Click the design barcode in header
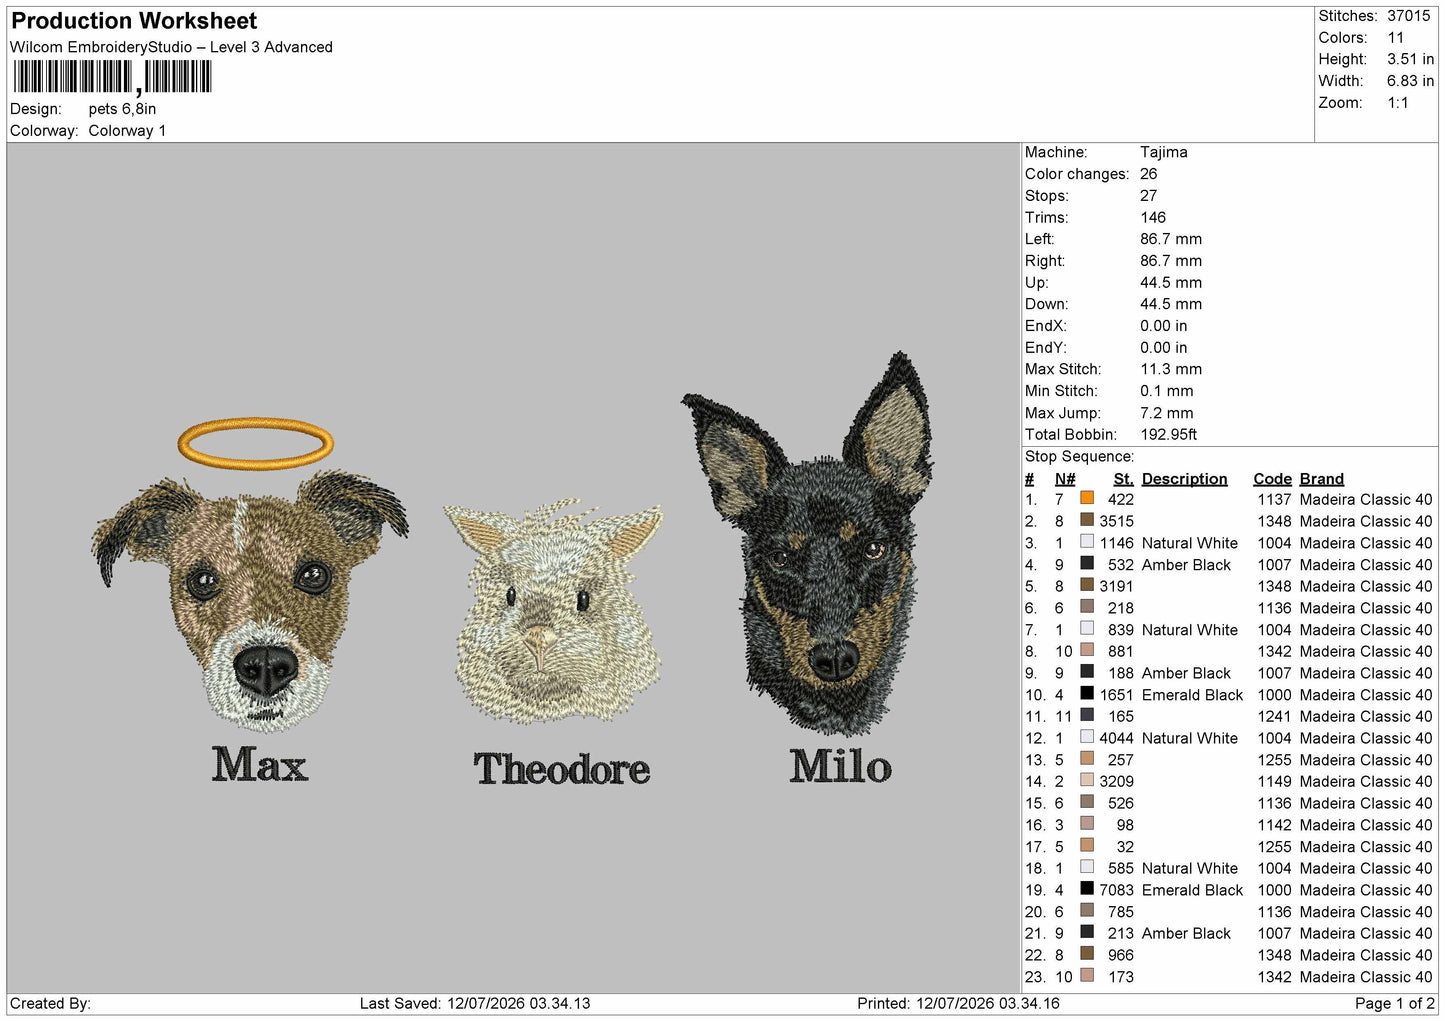The height and width of the screenshot is (1021, 1445). [x=112, y=77]
